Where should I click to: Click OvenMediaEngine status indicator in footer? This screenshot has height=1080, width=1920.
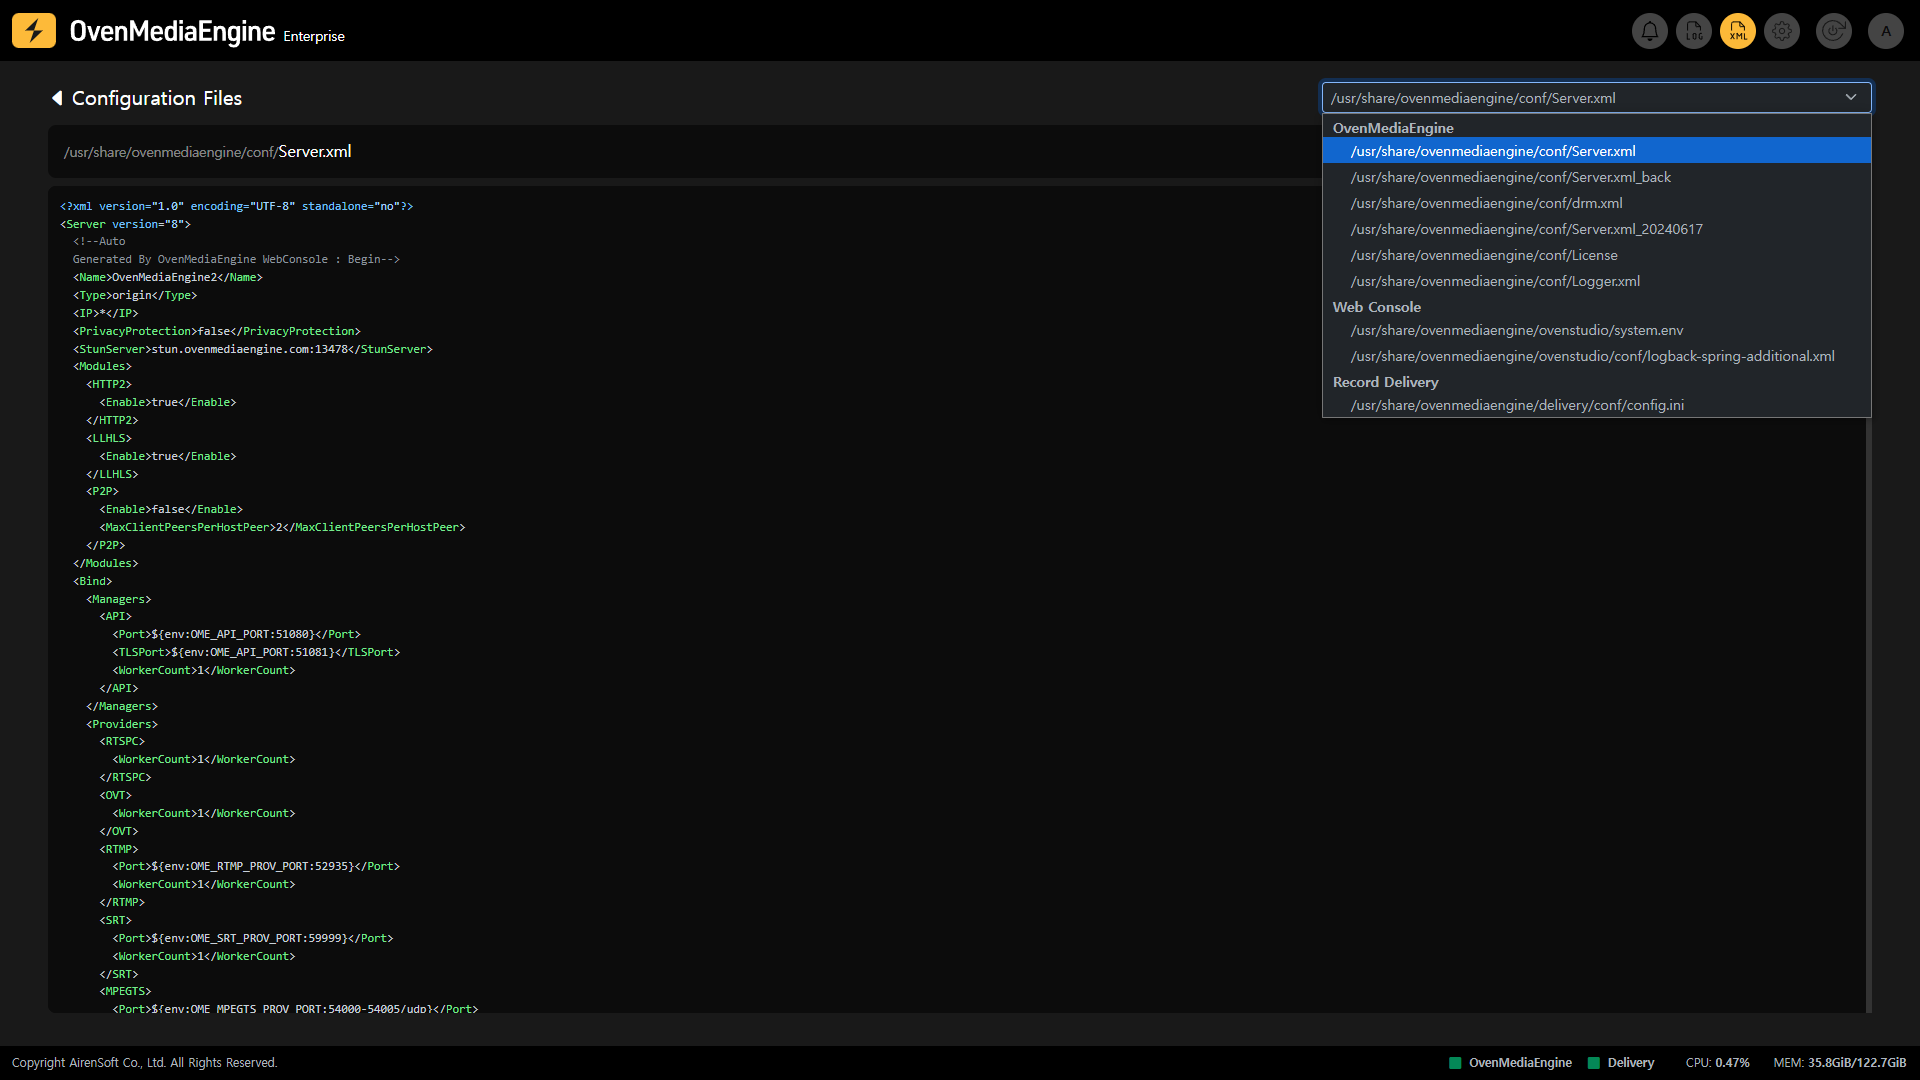point(1511,1063)
